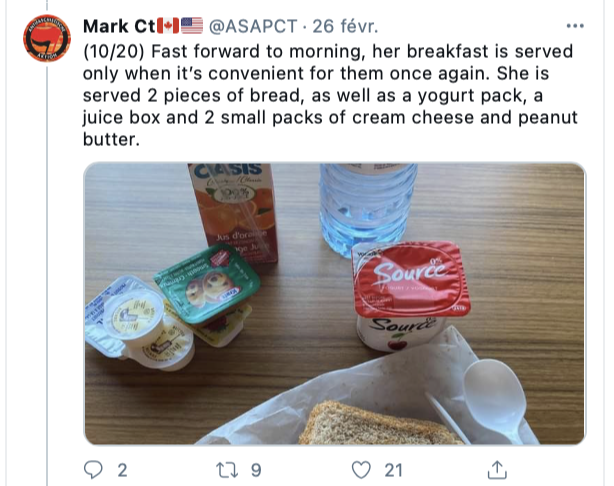The height and width of the screenshot is (486, 614).
Task: Like the tweet with the heart icon
Action: coord(361,470)
